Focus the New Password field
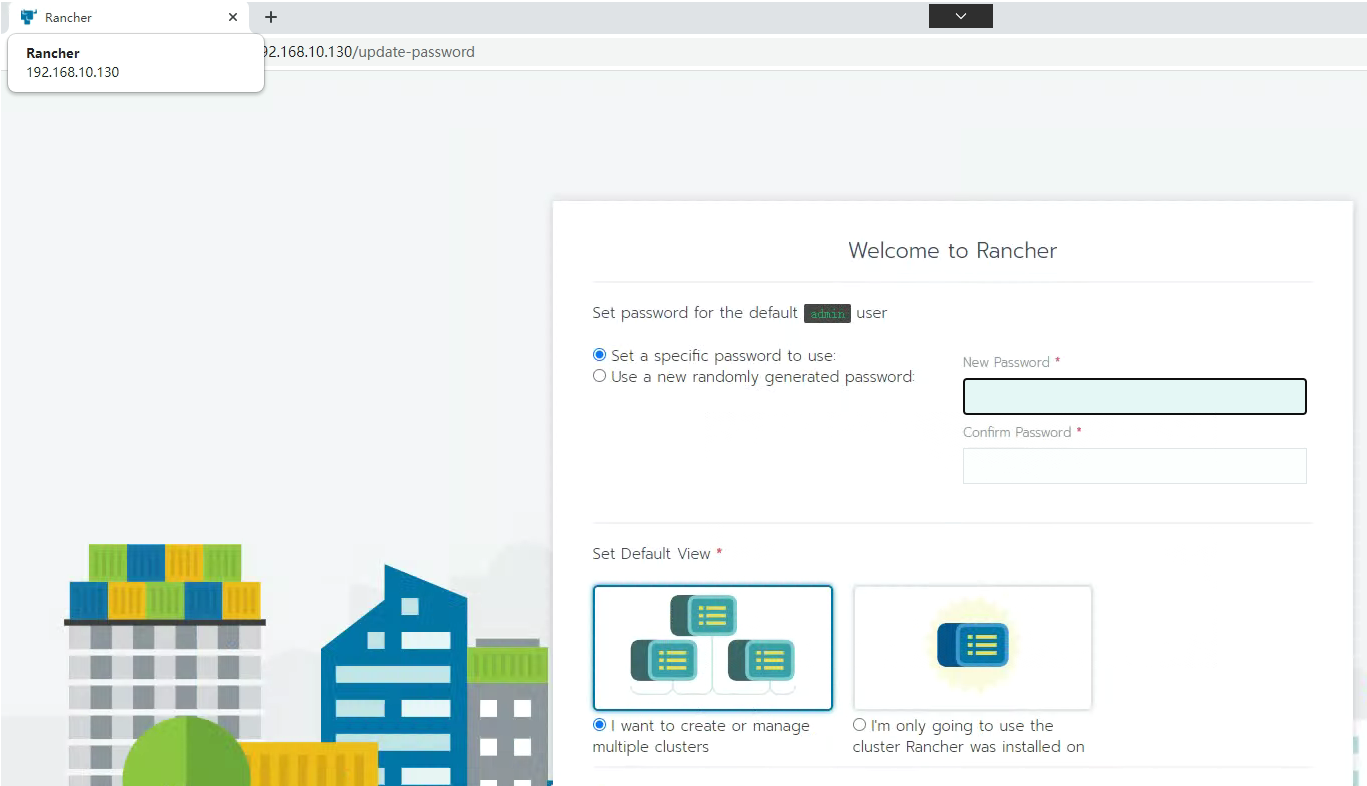 1134,396
